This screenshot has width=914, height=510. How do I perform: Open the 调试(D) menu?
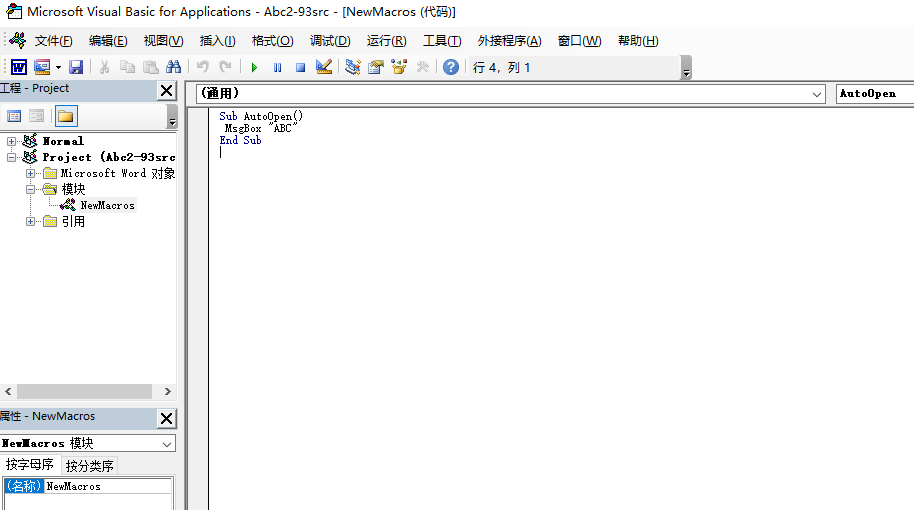point(330,41)
